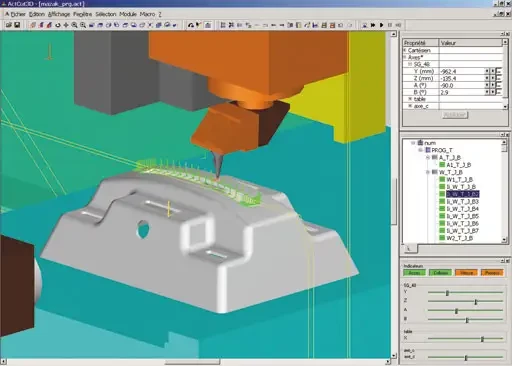Select the pan move-arrows tool
512x366 pixels.
(x=66, y=25)
